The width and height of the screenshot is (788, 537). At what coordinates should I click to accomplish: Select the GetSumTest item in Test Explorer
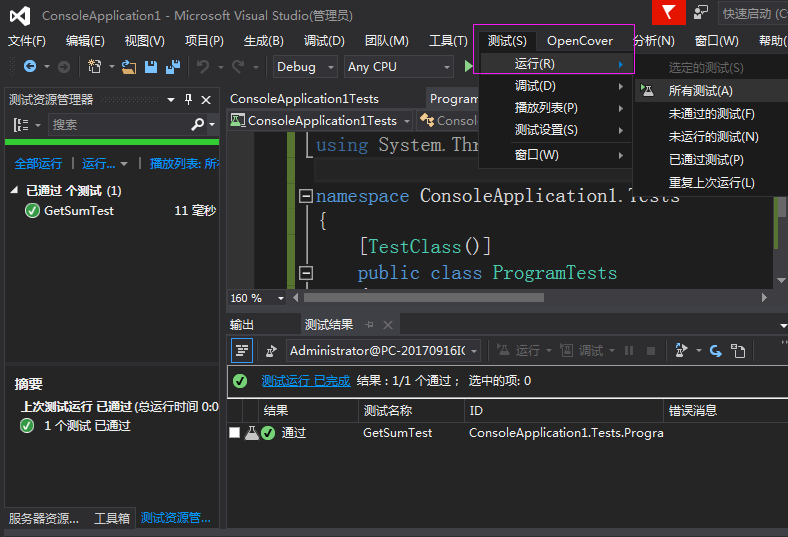point(79,210)
